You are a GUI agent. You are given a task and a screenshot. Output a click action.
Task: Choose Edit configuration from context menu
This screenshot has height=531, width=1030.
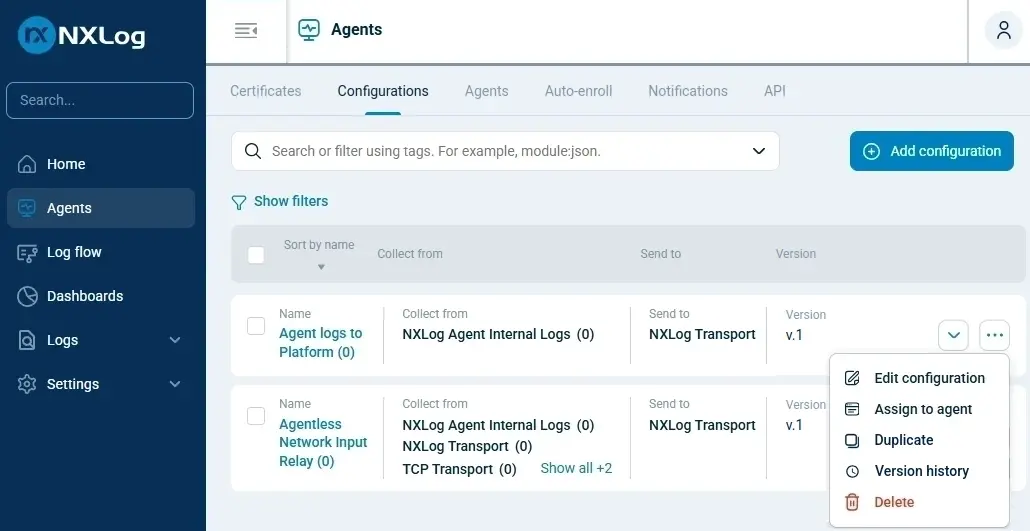tap(920, 378)
